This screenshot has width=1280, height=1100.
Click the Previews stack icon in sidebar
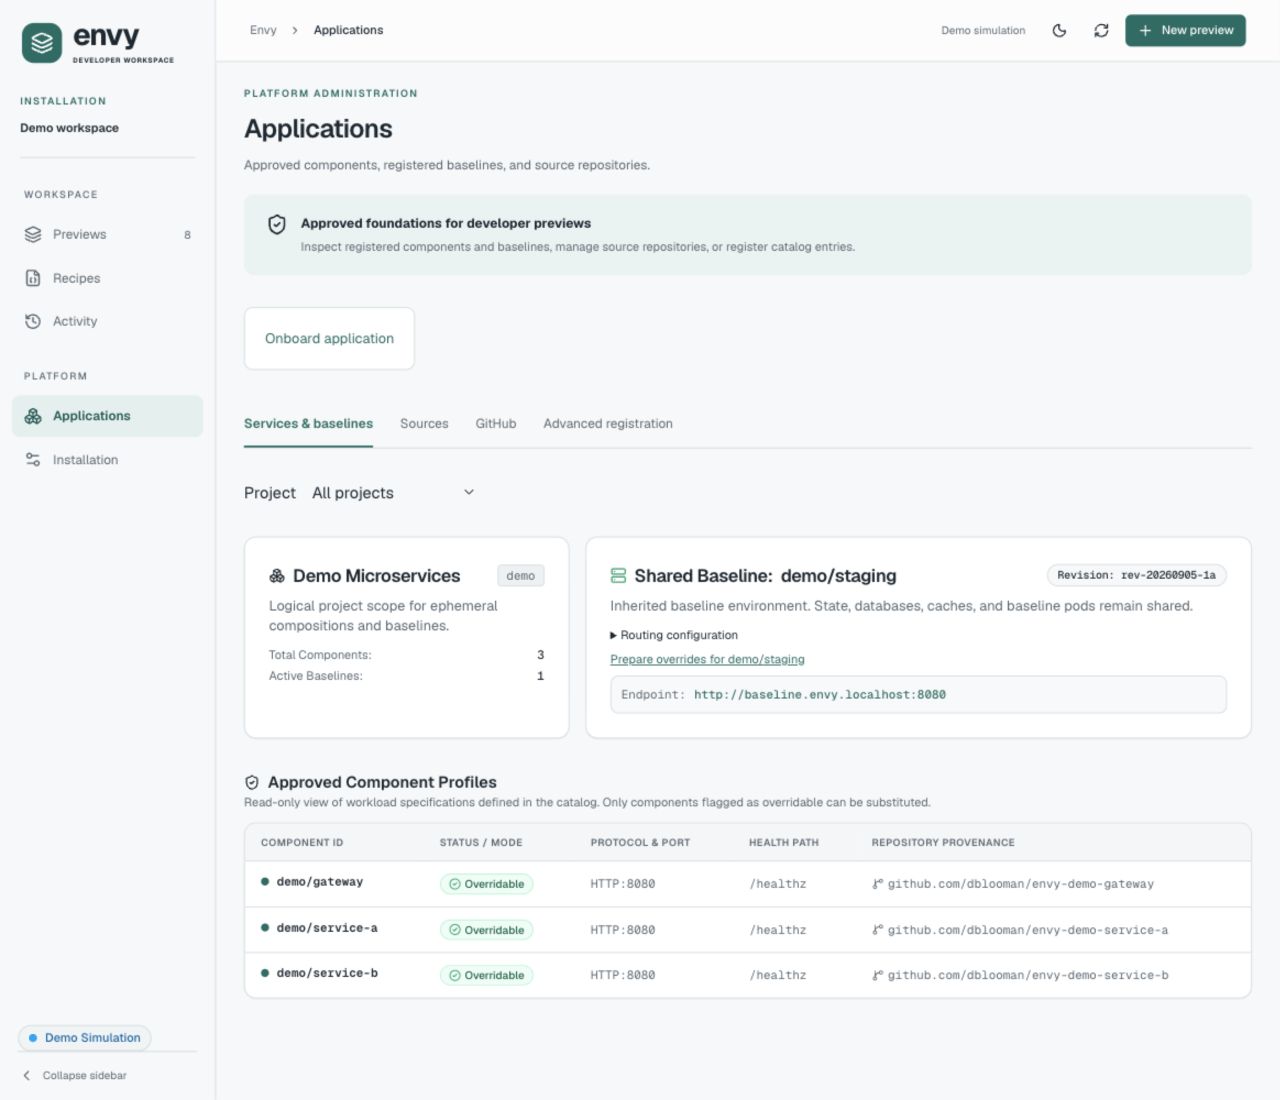click(x=33, y=234)
